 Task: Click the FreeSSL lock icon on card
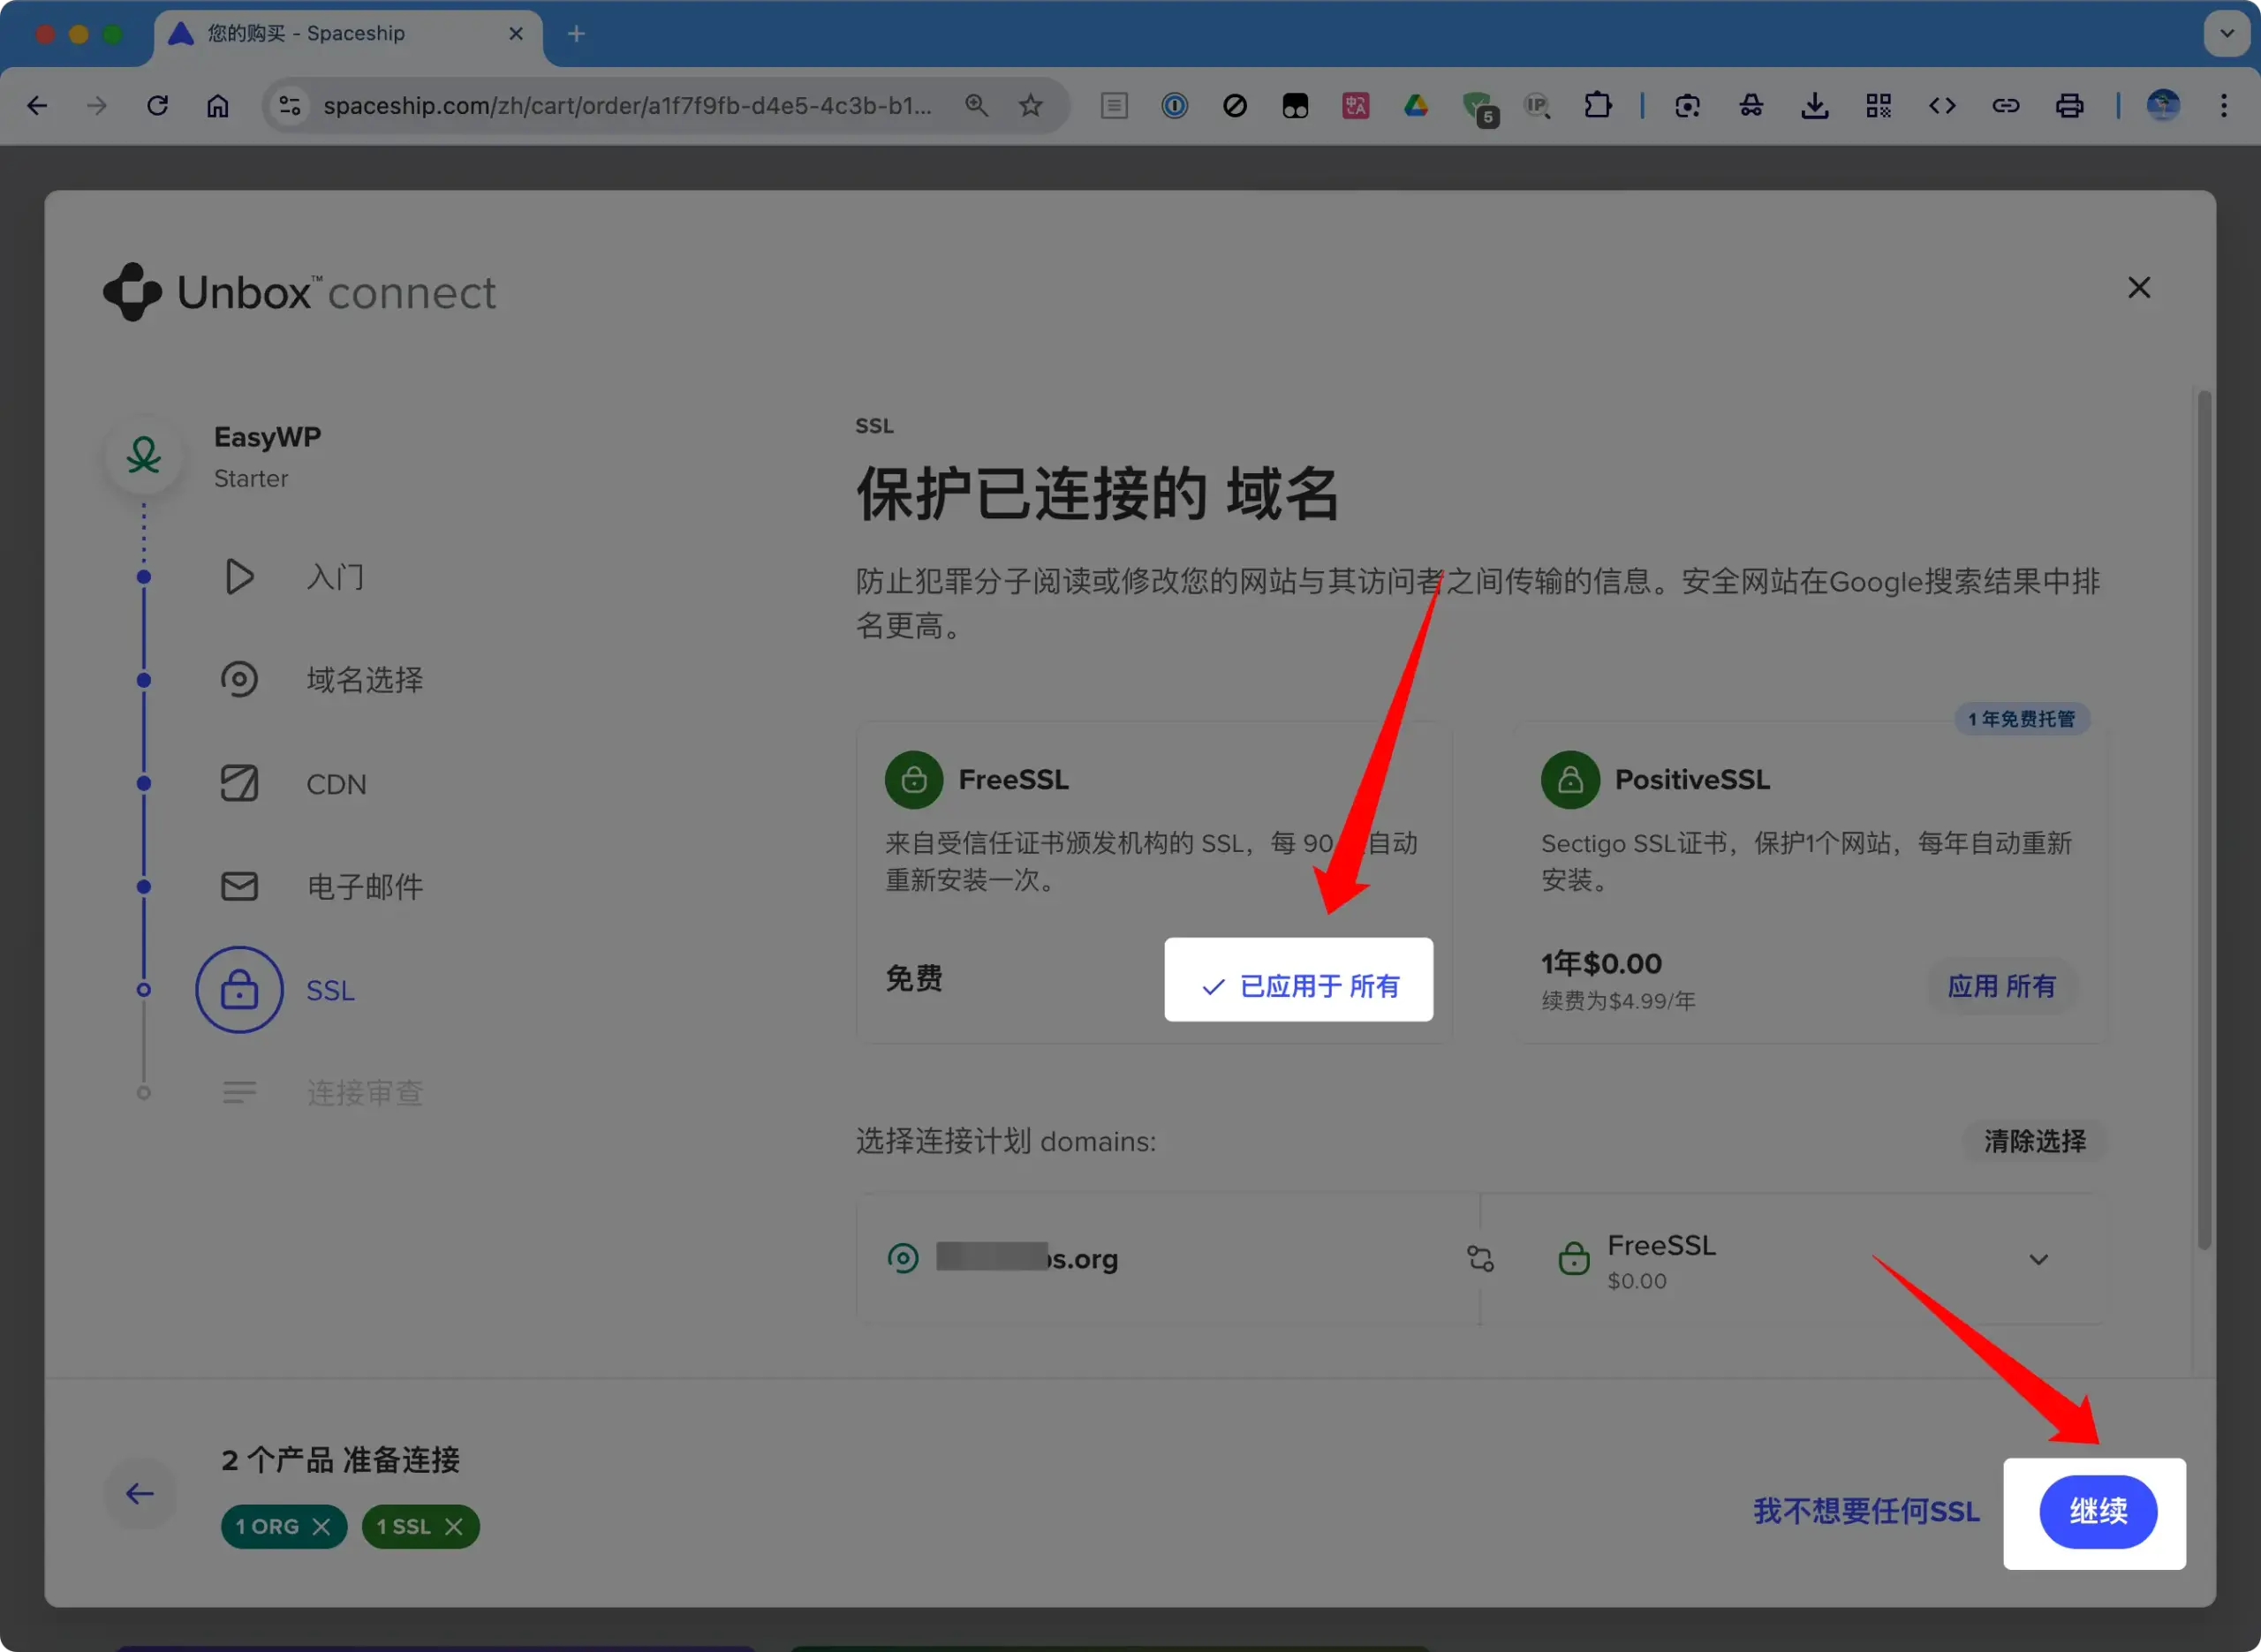(913, 780)
